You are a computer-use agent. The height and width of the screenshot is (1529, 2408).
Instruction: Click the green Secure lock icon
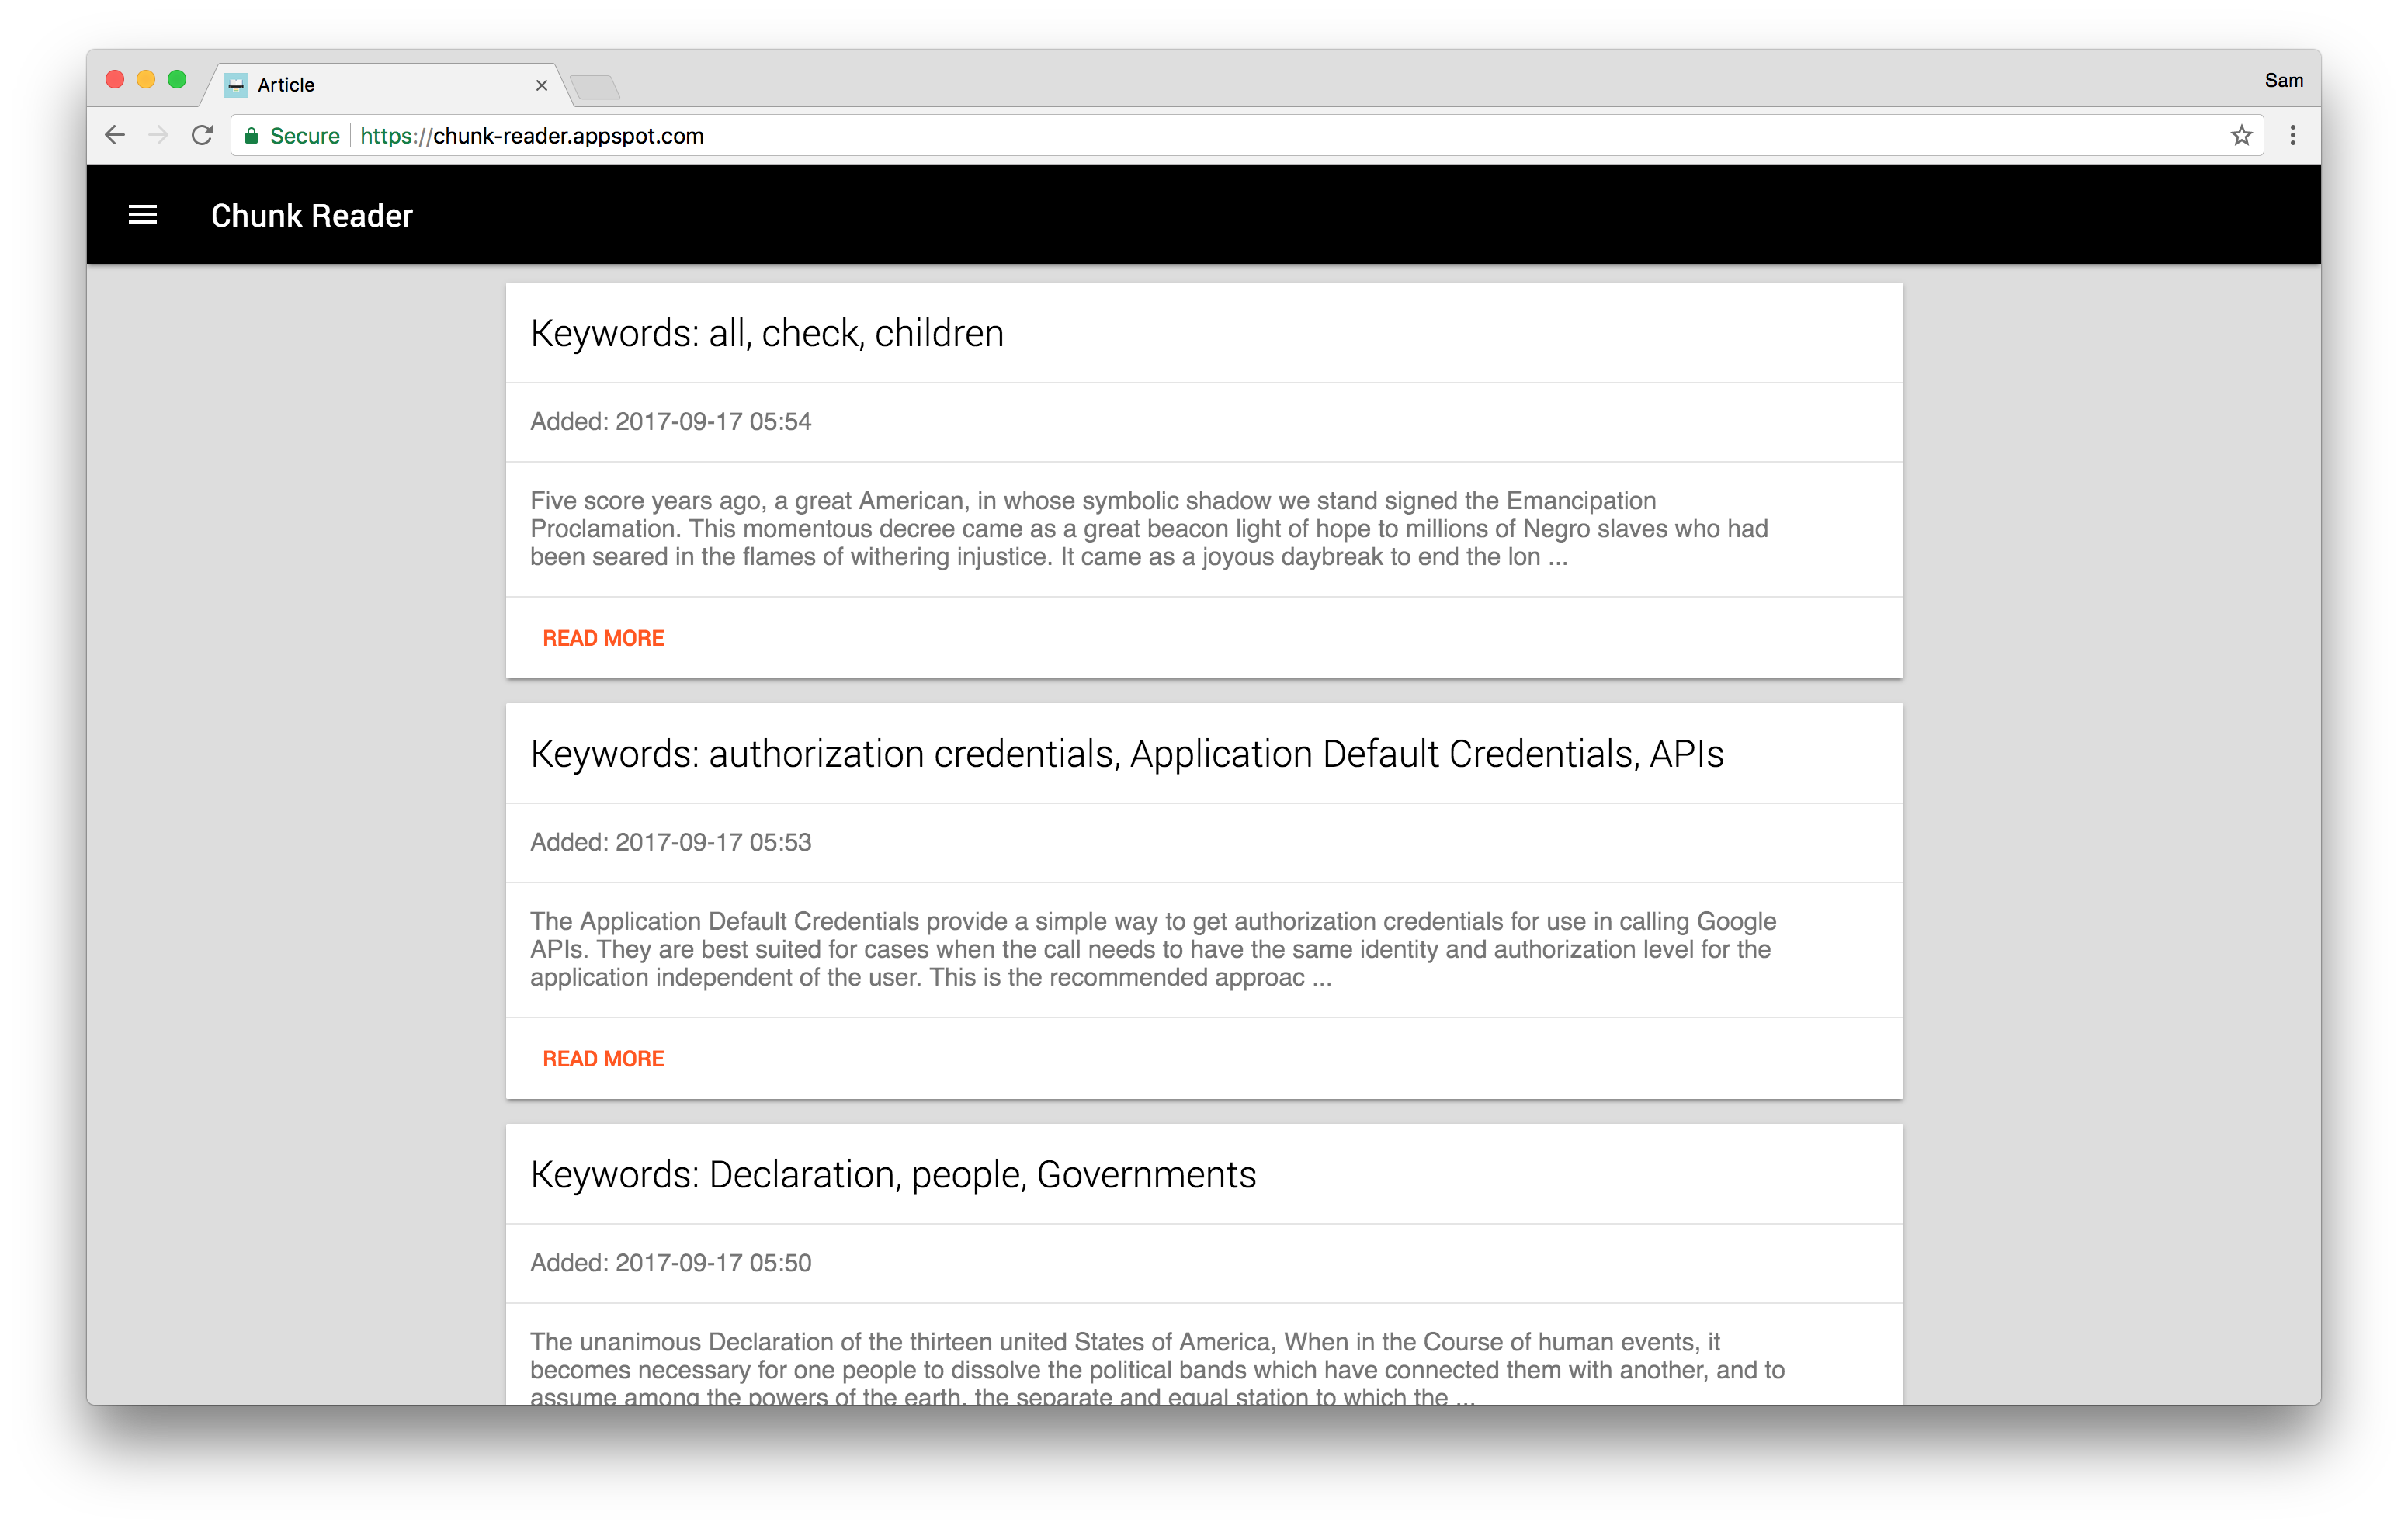tap(252, 136)
